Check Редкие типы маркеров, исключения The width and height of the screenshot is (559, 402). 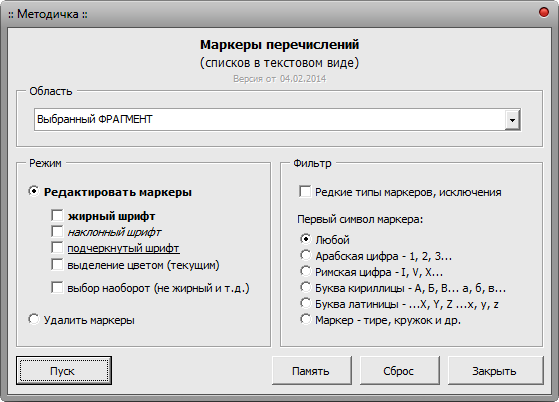[x=305, y=192]
